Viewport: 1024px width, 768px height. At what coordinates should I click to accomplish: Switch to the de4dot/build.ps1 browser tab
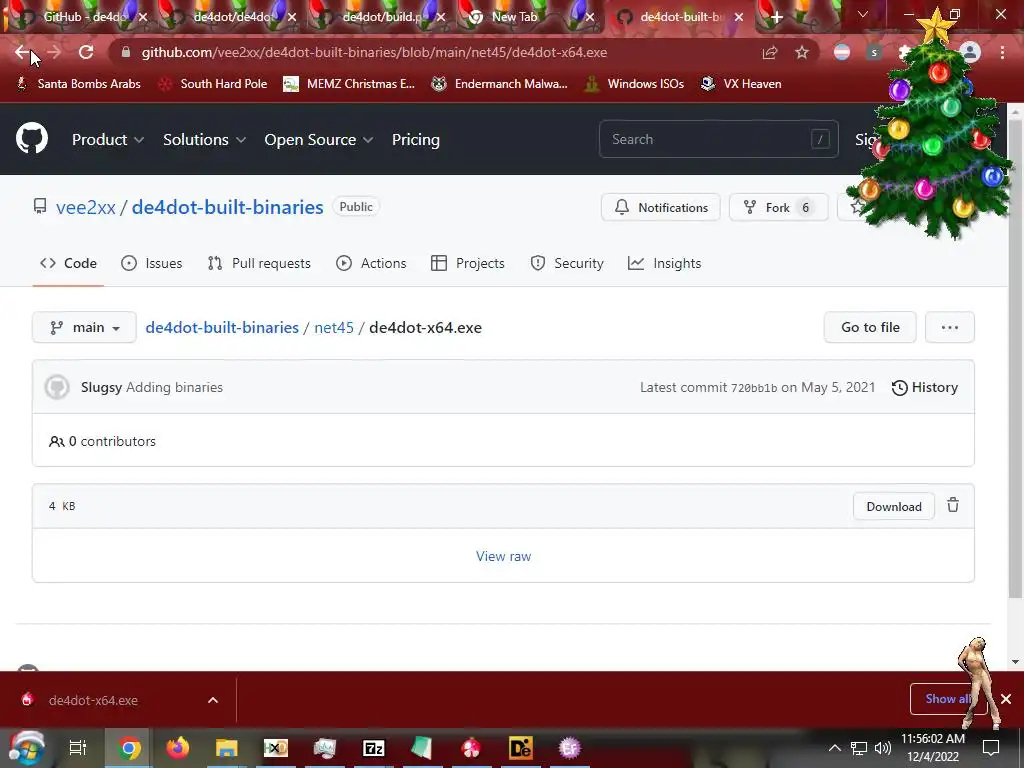point(382,17)
